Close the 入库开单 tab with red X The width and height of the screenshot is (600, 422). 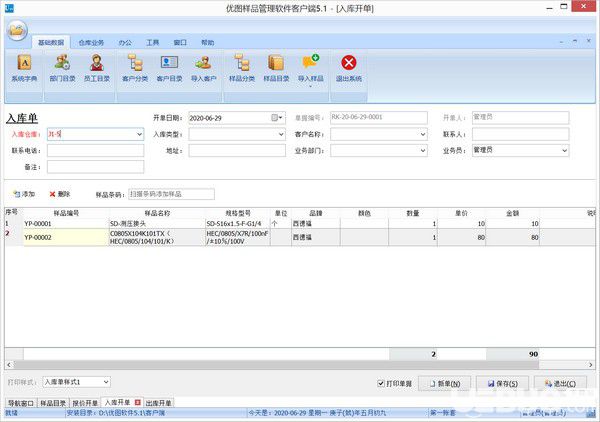(138, 402)
